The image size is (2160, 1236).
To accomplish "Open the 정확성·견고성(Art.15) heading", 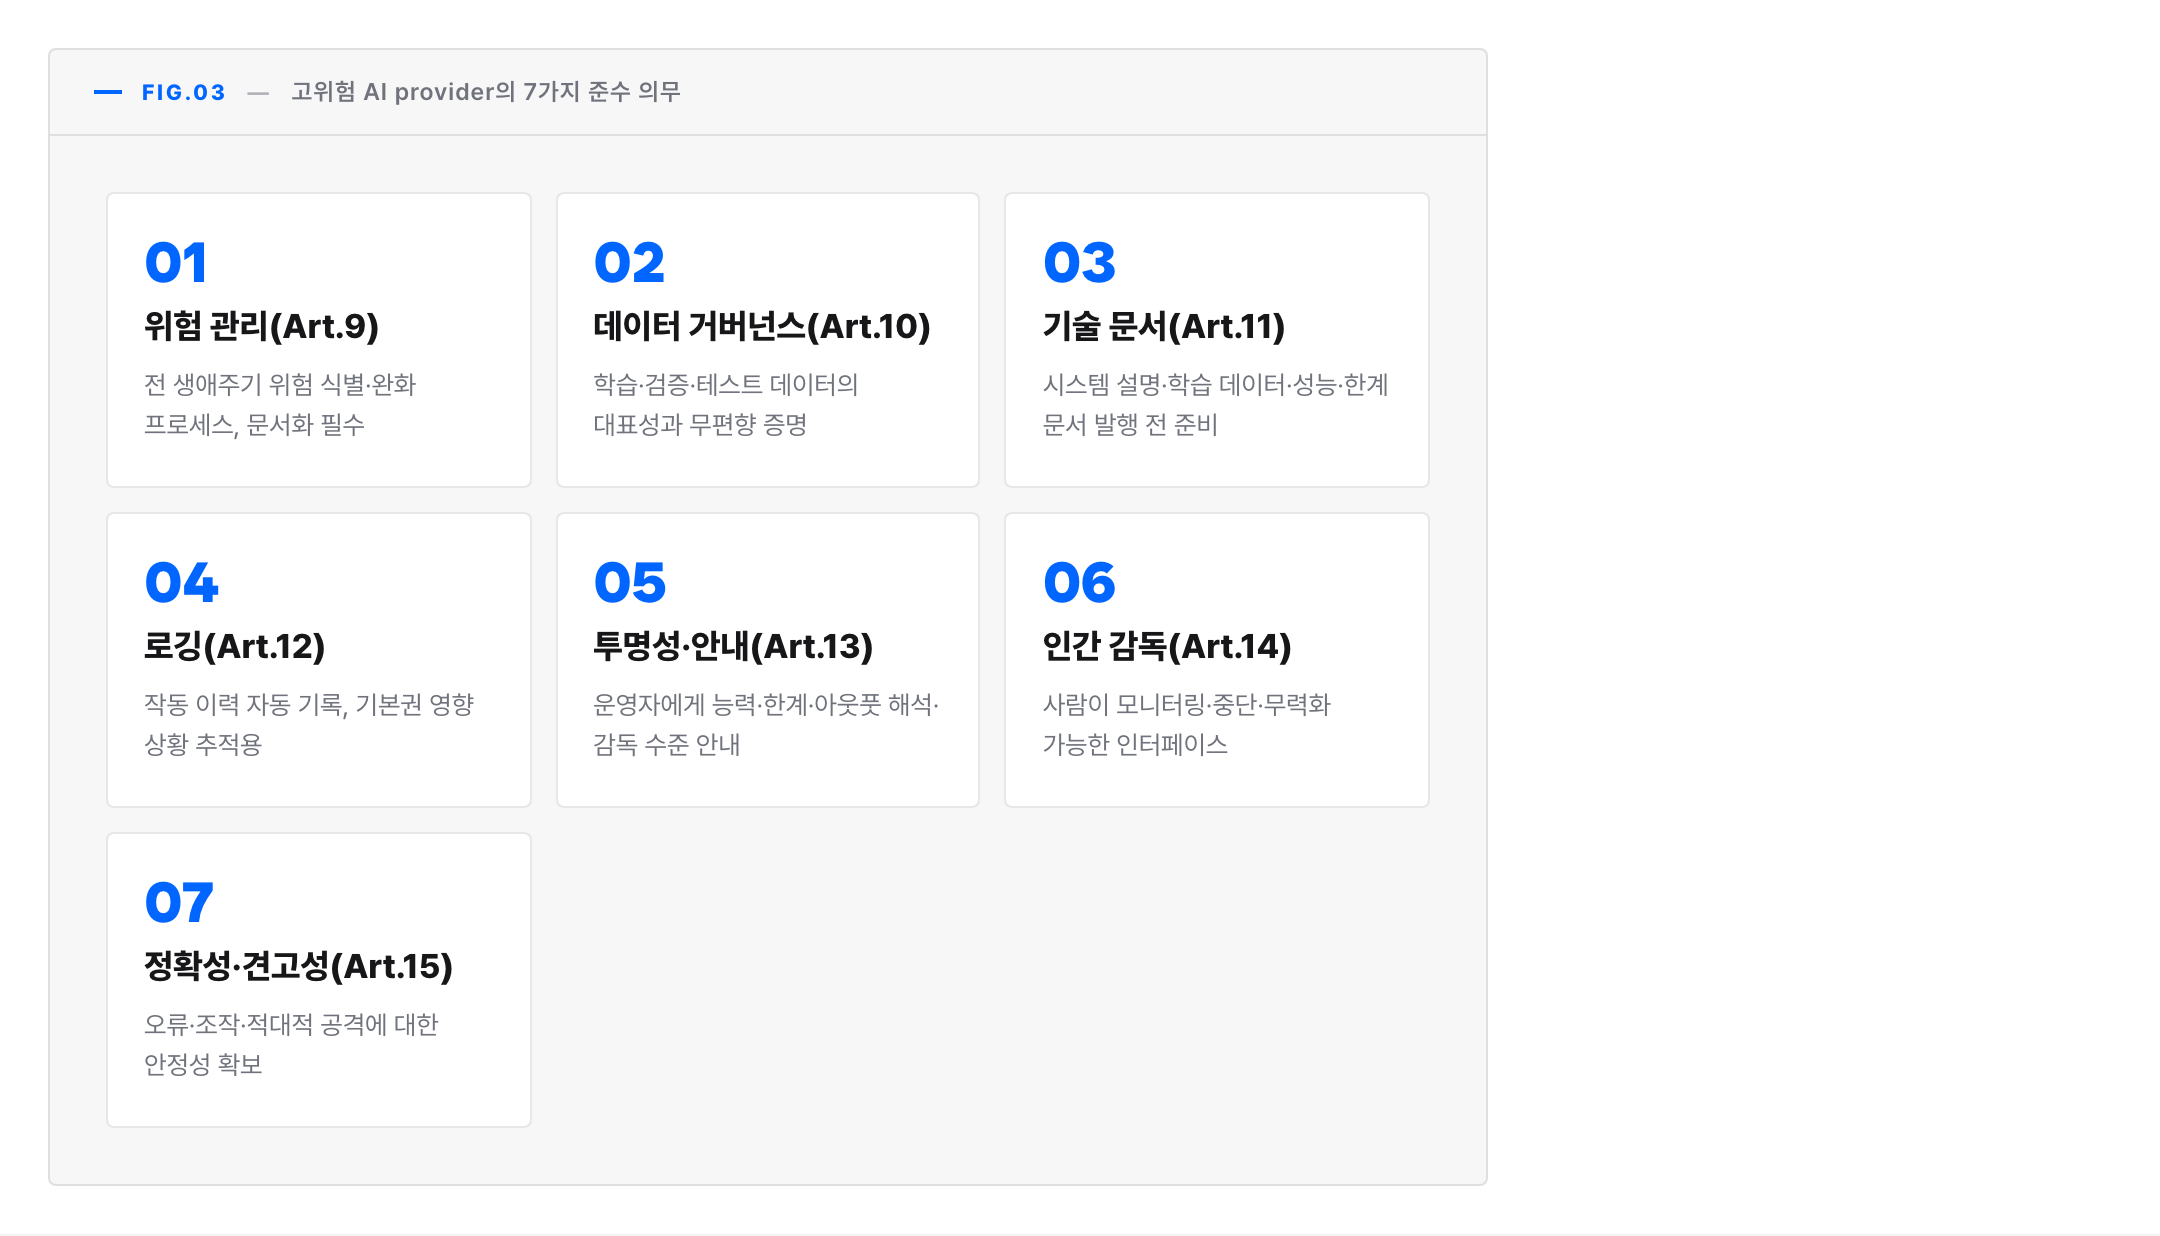I will point(299,966).
